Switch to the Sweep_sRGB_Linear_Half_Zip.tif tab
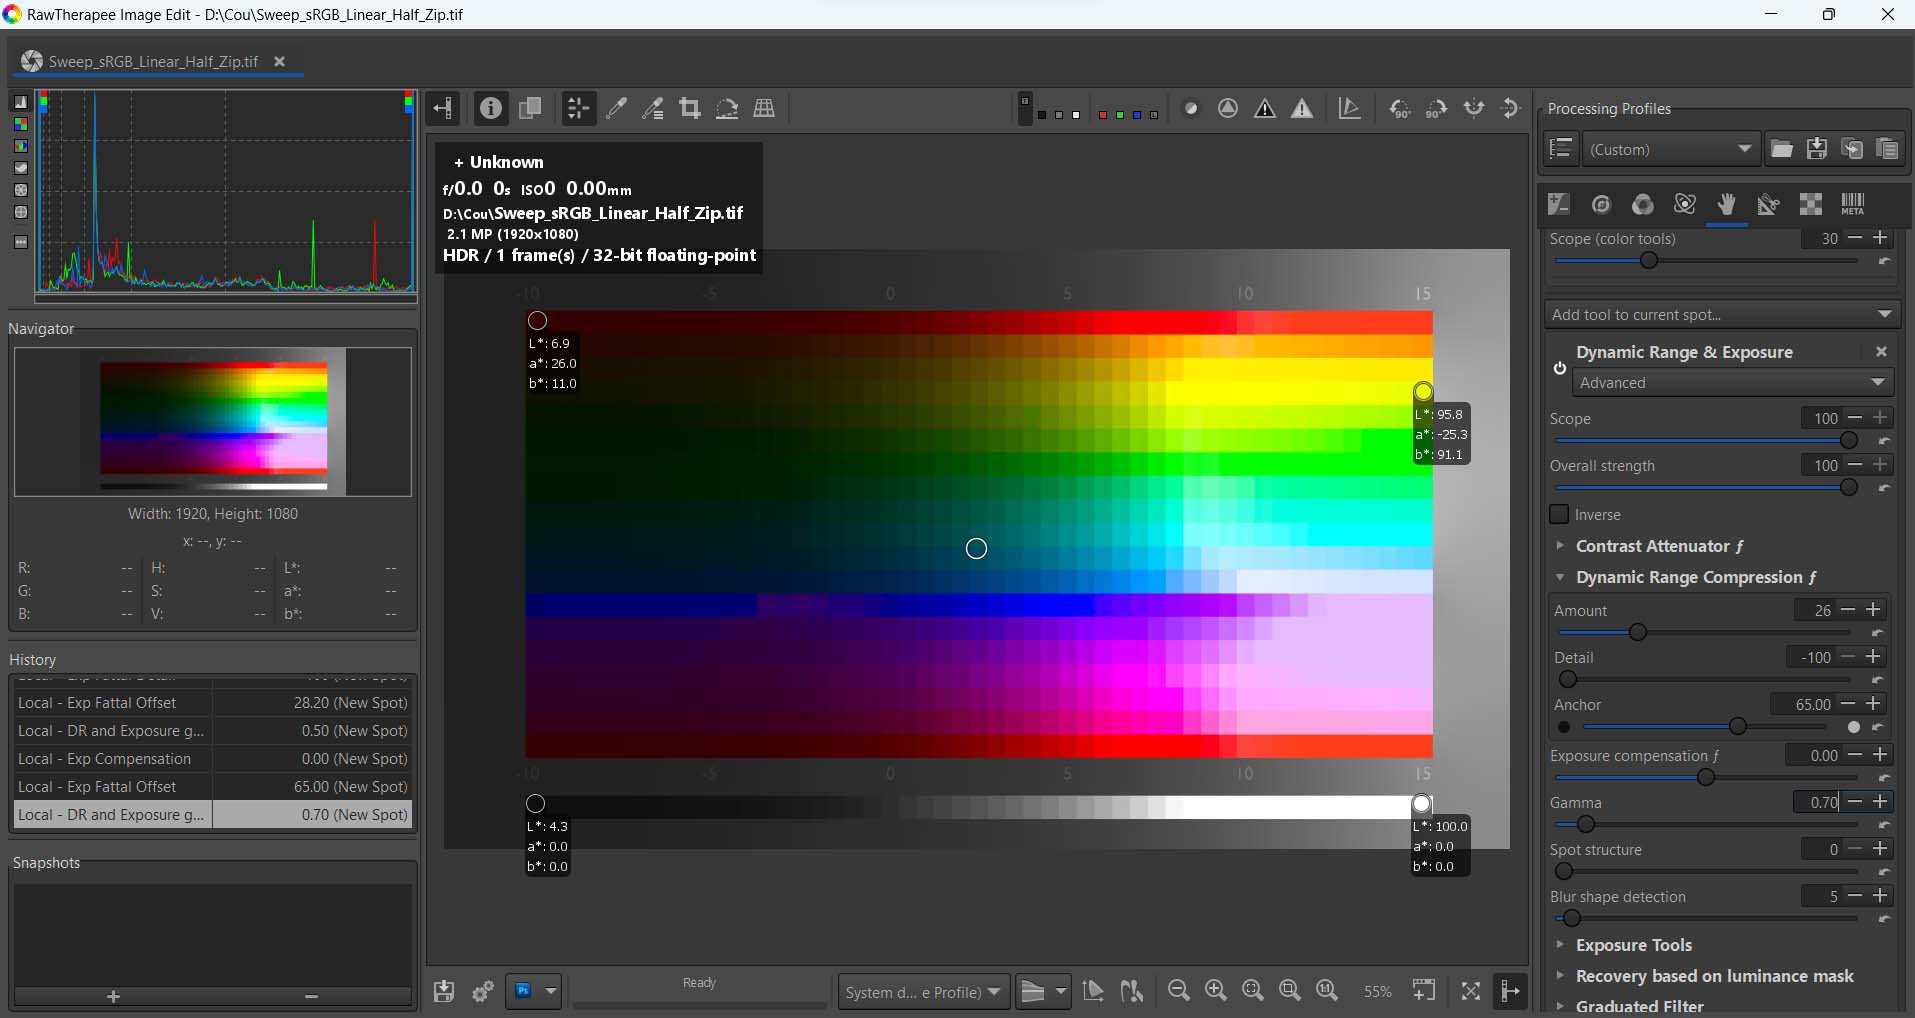The height and width of the screenshot is (1018, 1915). (152, 62)
